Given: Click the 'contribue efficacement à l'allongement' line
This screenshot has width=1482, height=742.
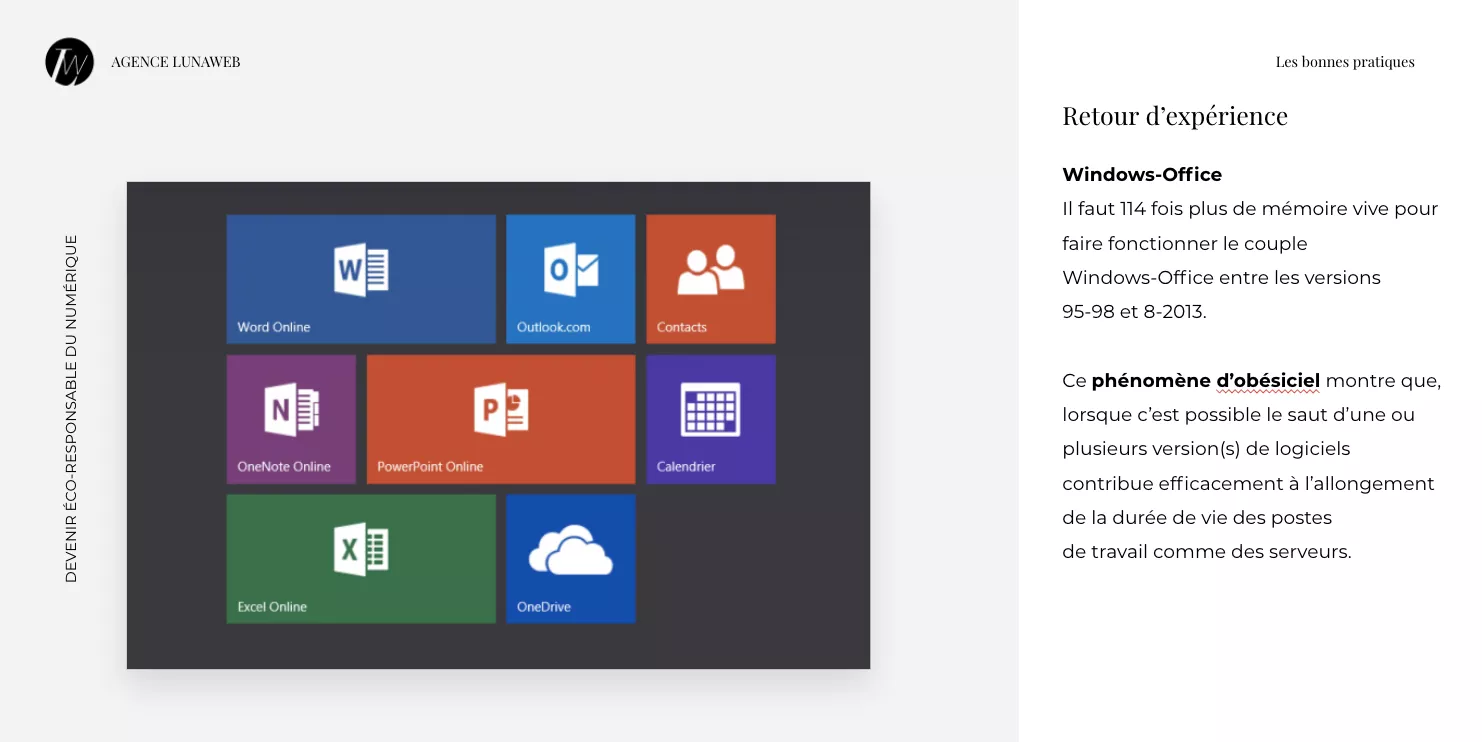Looking at the screenshot, I should [x=1248, y=483].
